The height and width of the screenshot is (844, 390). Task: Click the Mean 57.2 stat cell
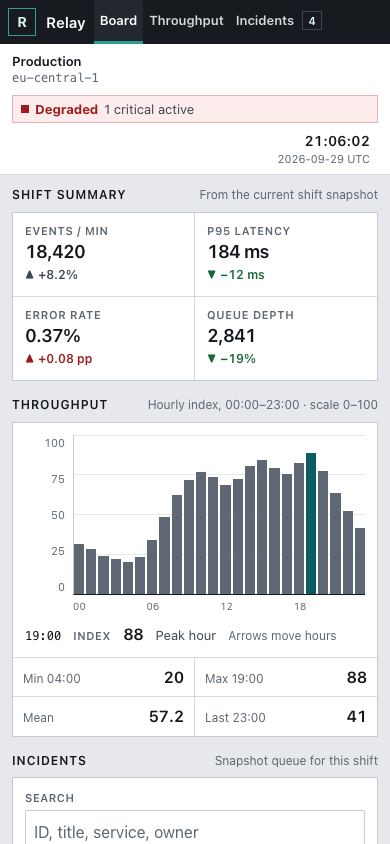point(103,716)
